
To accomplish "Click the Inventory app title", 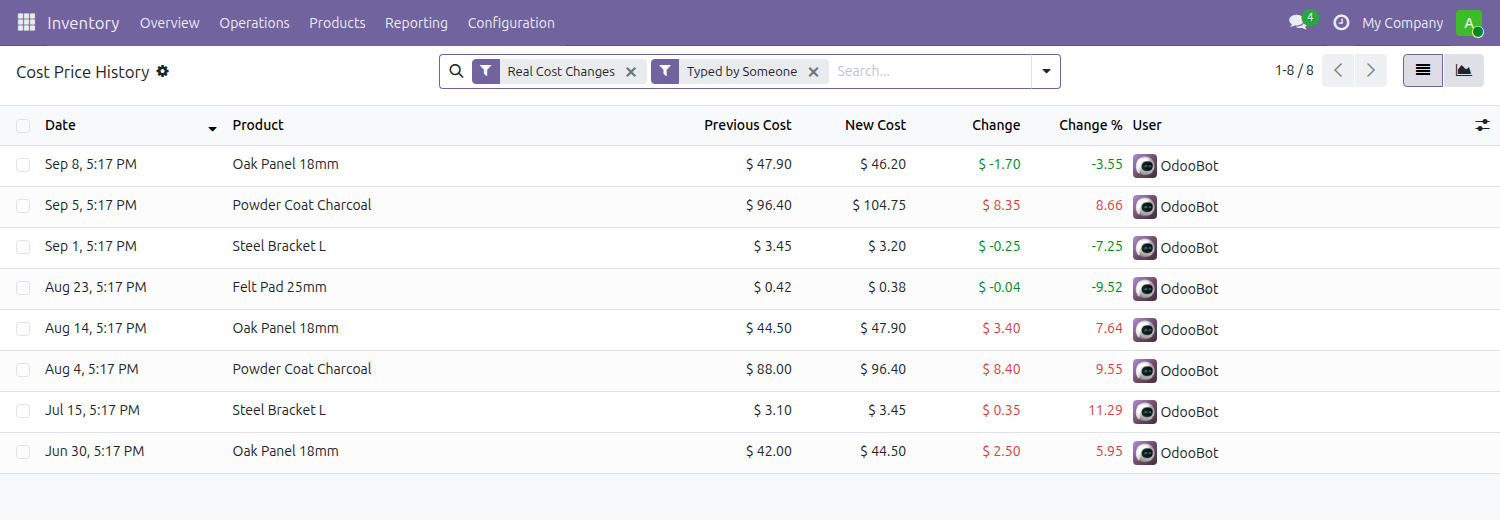I will [83, 22].
